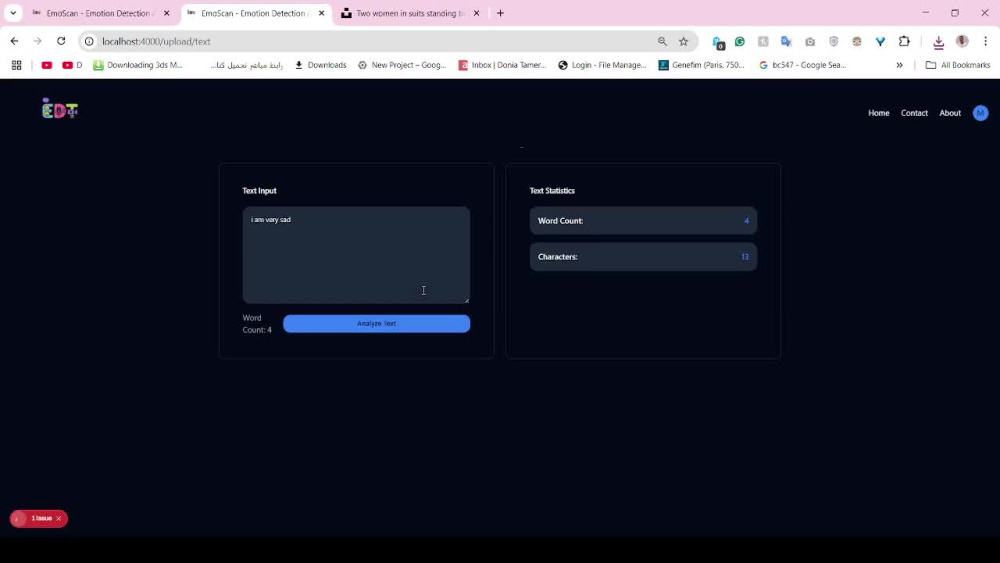1000x563 pixels.
Task: Bookmark this page with star icon
Action: [x=684, y=41]
